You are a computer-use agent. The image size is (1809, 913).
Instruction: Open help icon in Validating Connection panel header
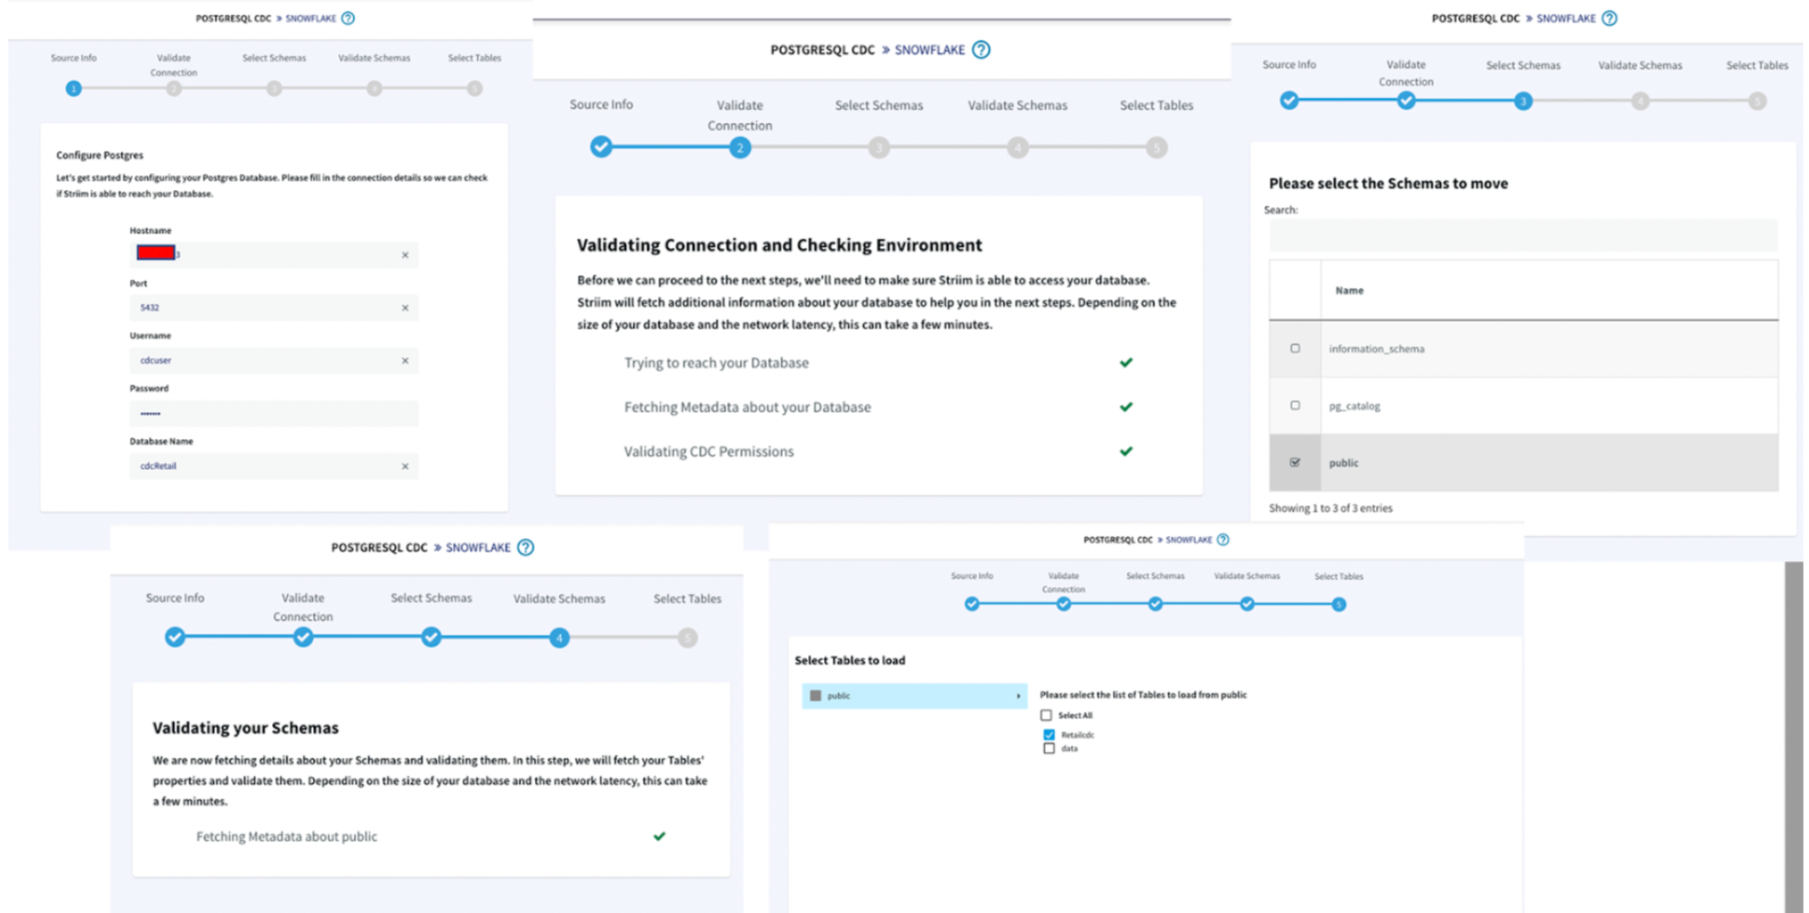click(x=981, y=49)
